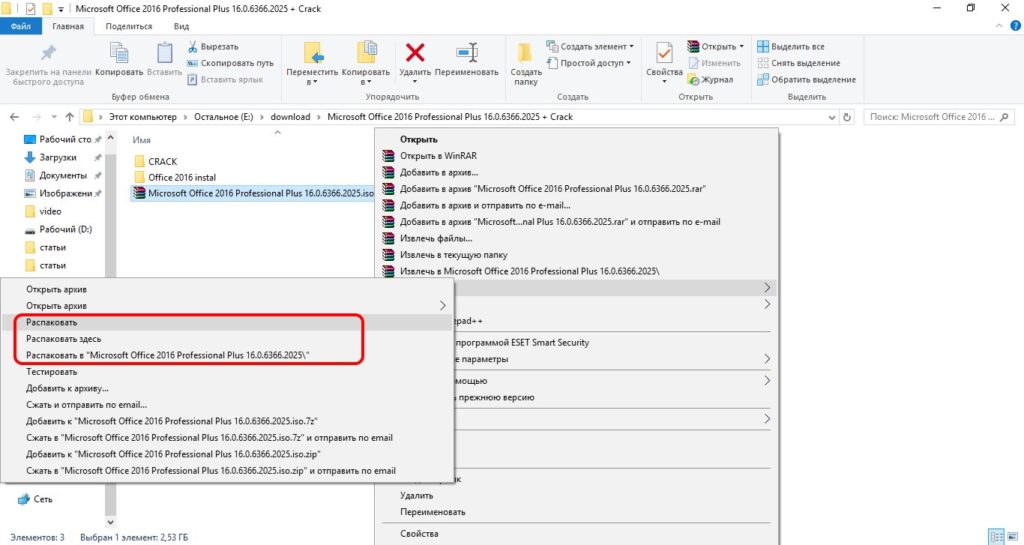The image size is (1024, 545).
Task: Click Изменить in the ribbon Open group
Action: (x=714, y=63)
